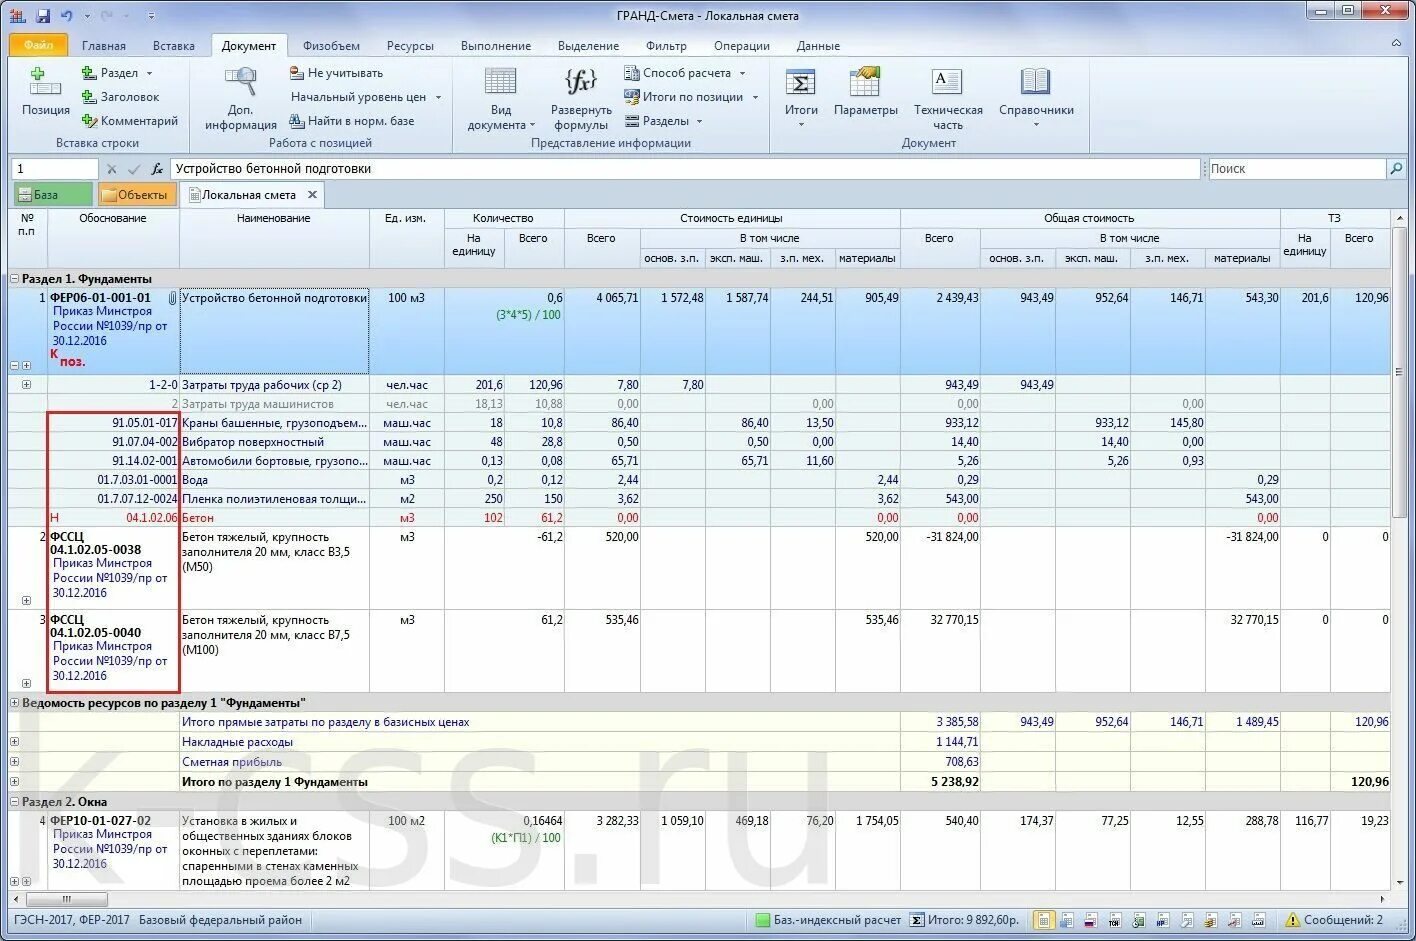Click the sigma Итого icon in status bar
This screenshot has height=941, width=1416.
pyautogui.click(x=915, y=920)
